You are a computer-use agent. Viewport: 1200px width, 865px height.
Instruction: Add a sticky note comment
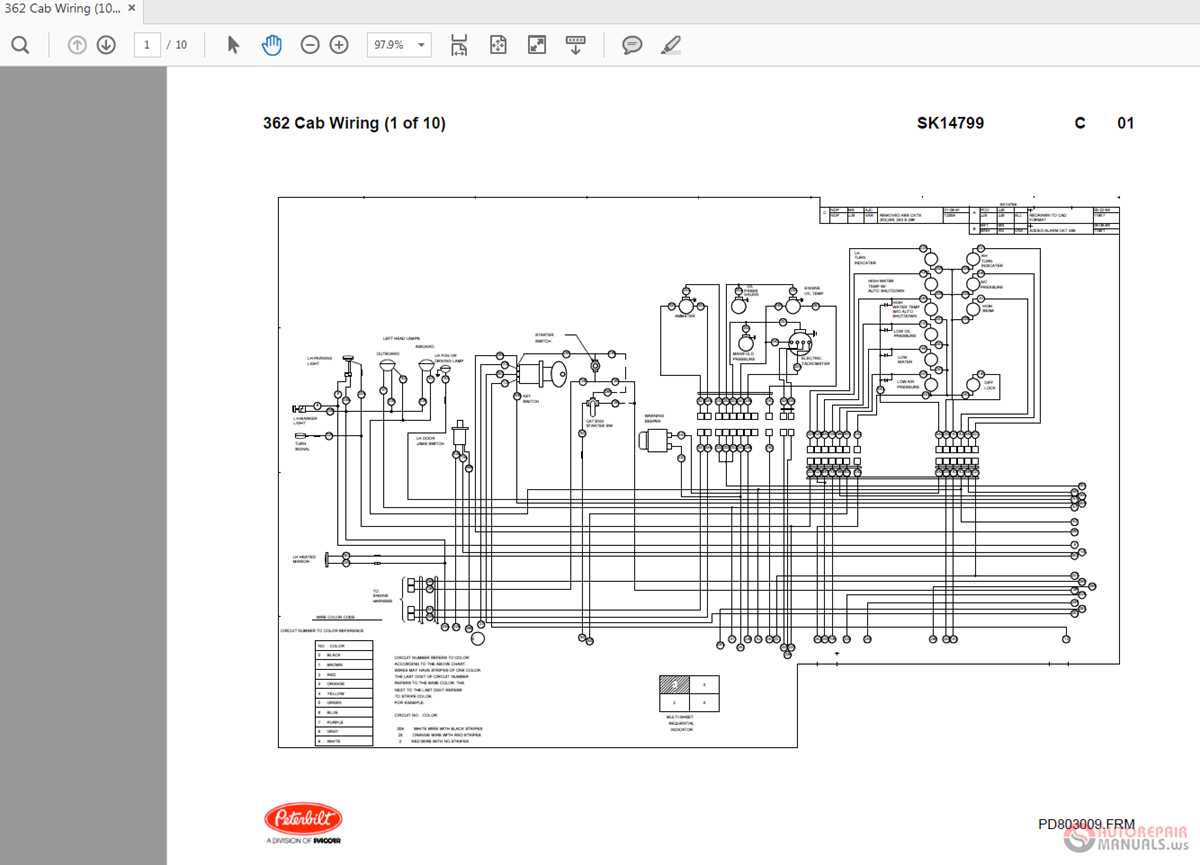pyautogui.click(x=632, y=45)
